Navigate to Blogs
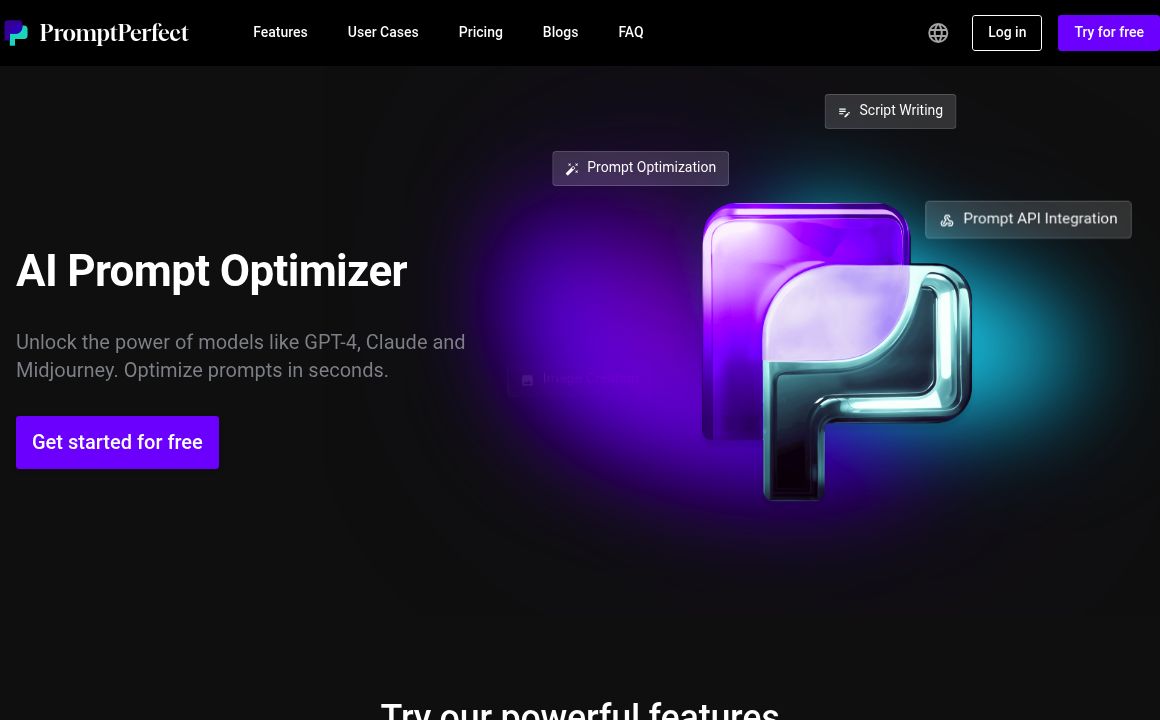Image resolution: width=1160 pixels, height=720 pixels. [x=560, y=32]
